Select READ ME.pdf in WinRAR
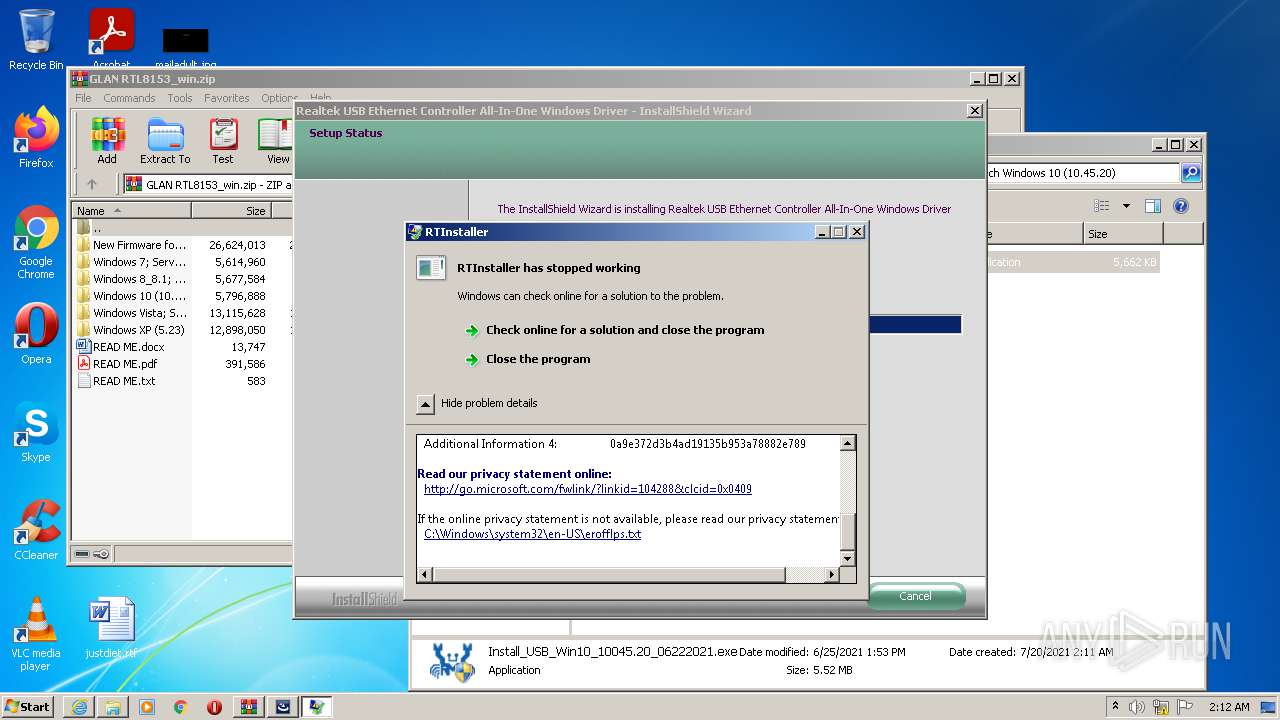1280x720 pixels. pyautogui.click(x=118, y=364)
